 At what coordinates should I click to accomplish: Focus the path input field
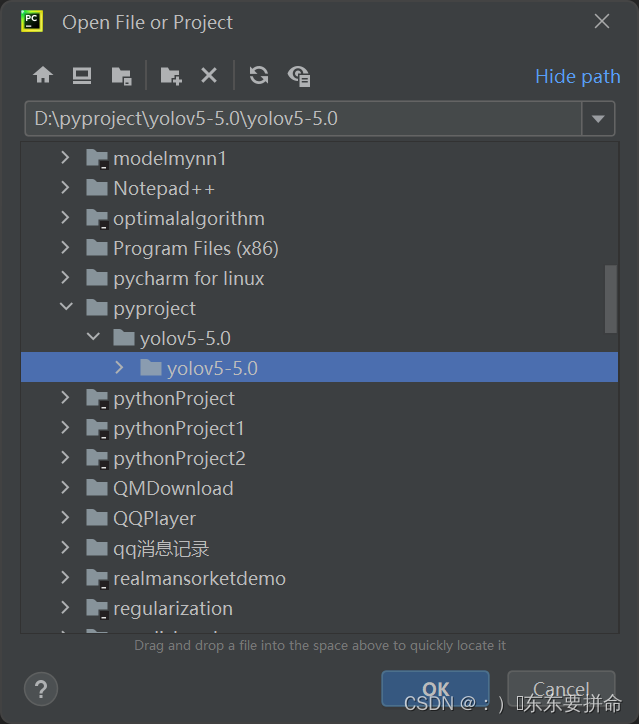coord(303,119)
